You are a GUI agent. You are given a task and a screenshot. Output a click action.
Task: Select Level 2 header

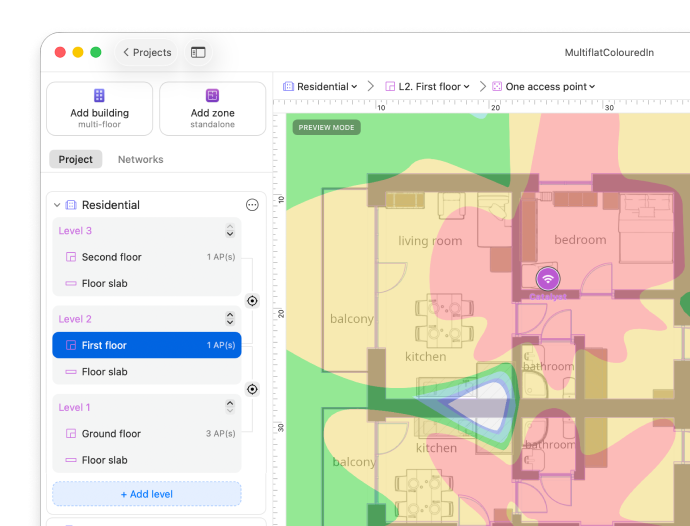tap(75, 319)
